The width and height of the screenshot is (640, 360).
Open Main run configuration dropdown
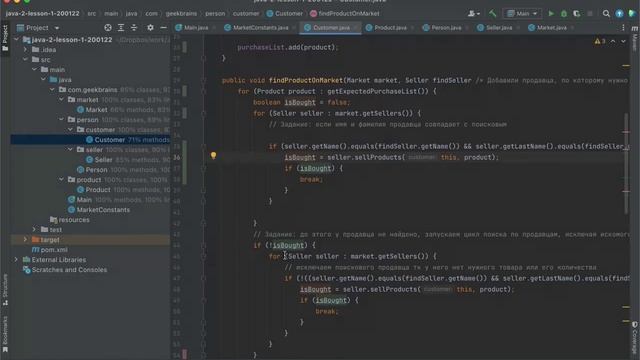point(522,13)
